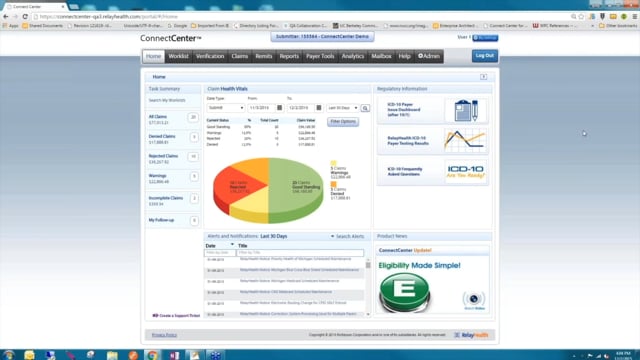Open My Follow-up in Task Summary
The width and height of the screenshot is (640, 360).
tap(161, 220)
